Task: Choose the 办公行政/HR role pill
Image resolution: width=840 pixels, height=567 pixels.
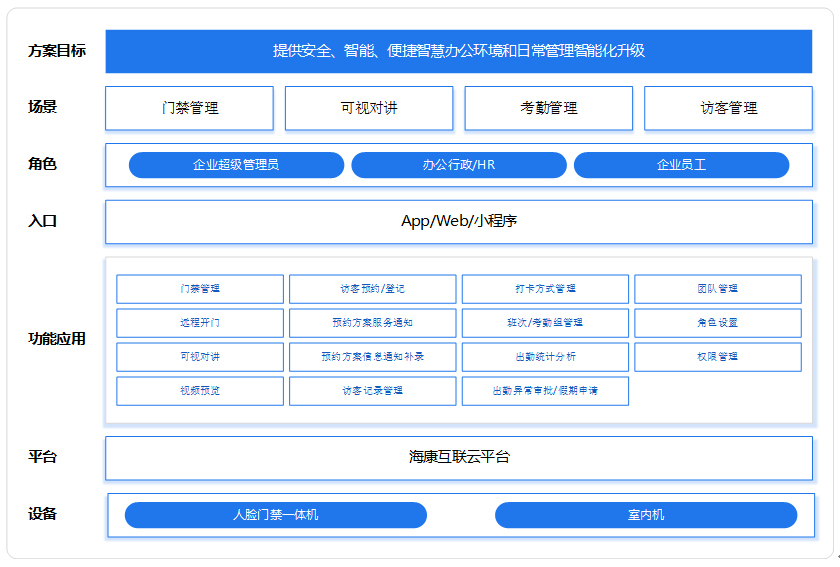Action: coord(459,165)
